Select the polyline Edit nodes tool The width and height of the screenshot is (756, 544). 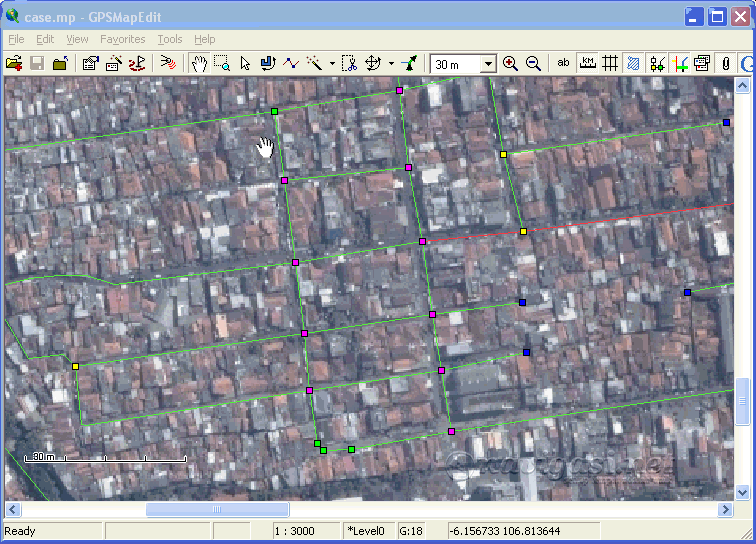tap(291, 63)
